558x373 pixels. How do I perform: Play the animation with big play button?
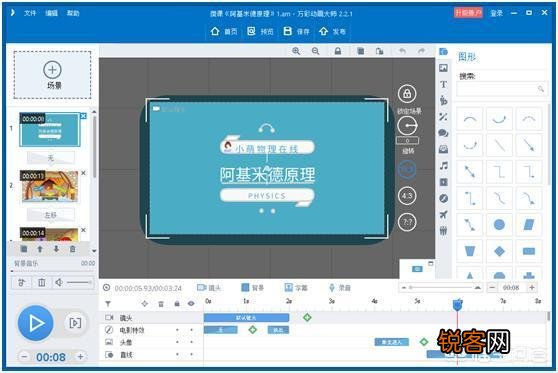click(36, 323)
